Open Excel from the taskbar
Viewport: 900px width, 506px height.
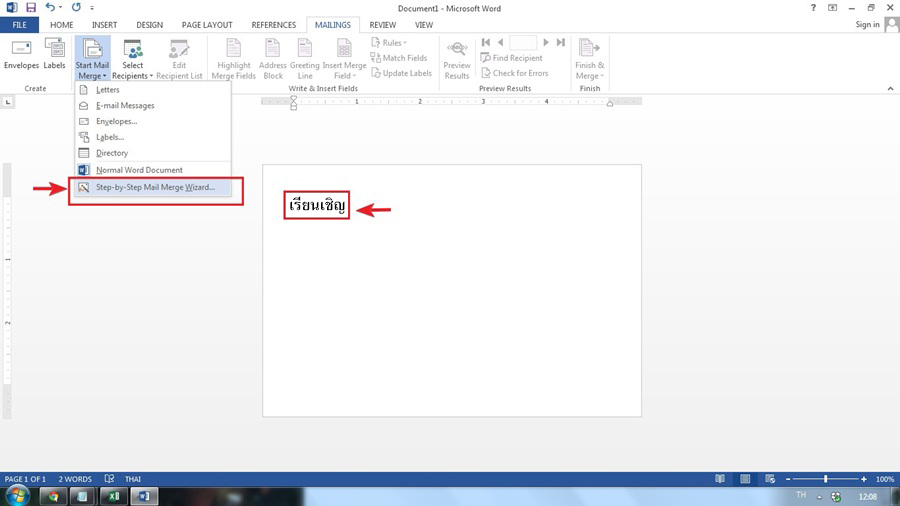pyautogui.click(x=114, y=496)
